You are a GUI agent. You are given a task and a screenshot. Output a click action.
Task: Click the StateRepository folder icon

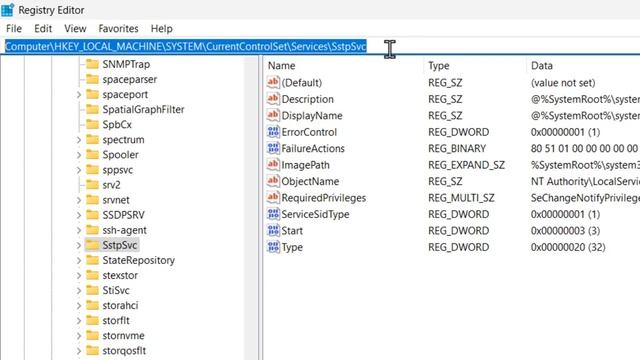coord(92,260)
